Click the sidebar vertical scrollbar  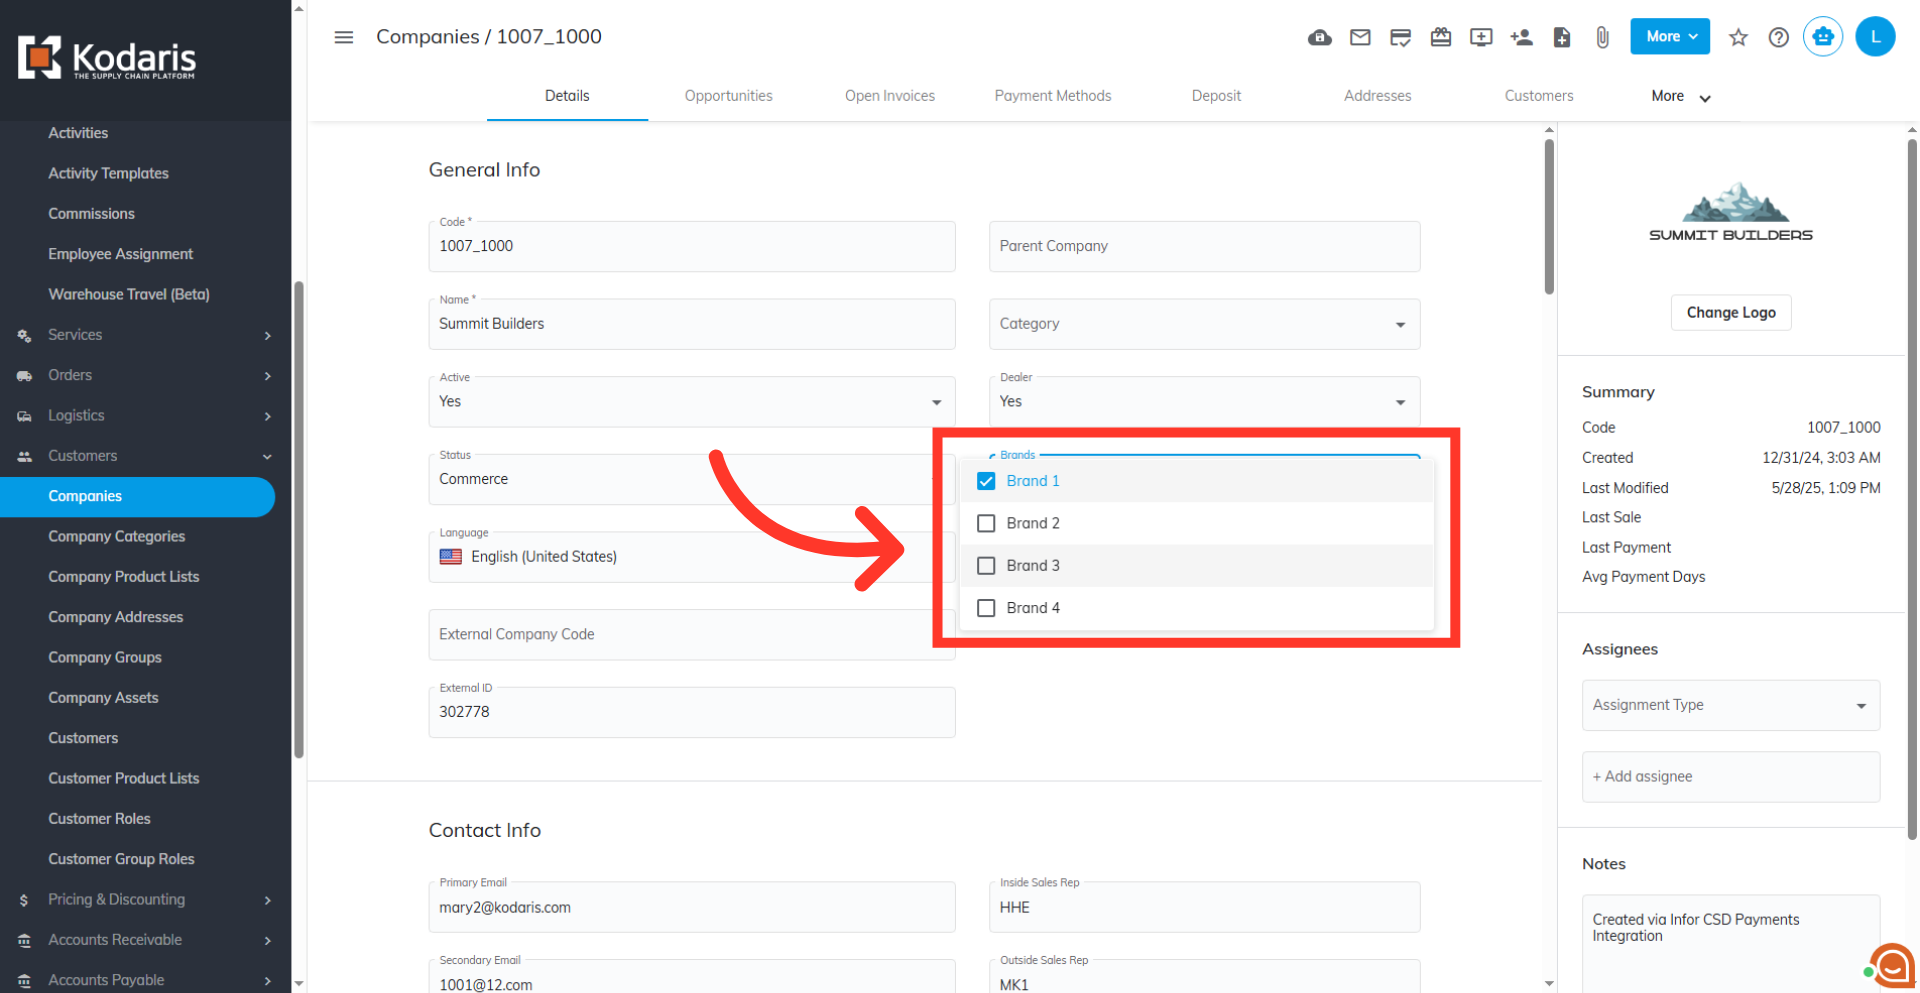point(298,520)
